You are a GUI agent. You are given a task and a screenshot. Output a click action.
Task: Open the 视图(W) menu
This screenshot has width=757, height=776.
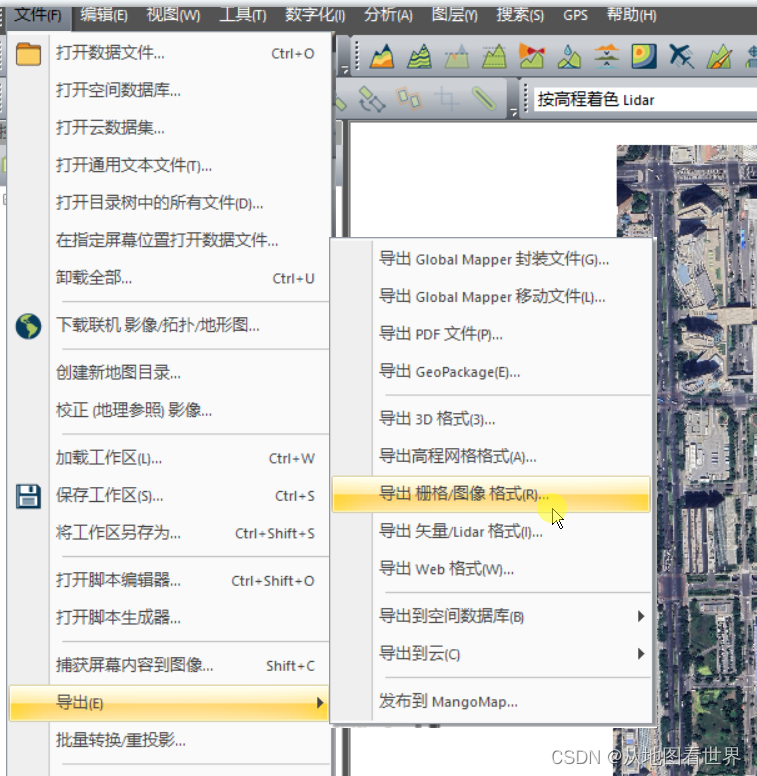click(173, 16)
